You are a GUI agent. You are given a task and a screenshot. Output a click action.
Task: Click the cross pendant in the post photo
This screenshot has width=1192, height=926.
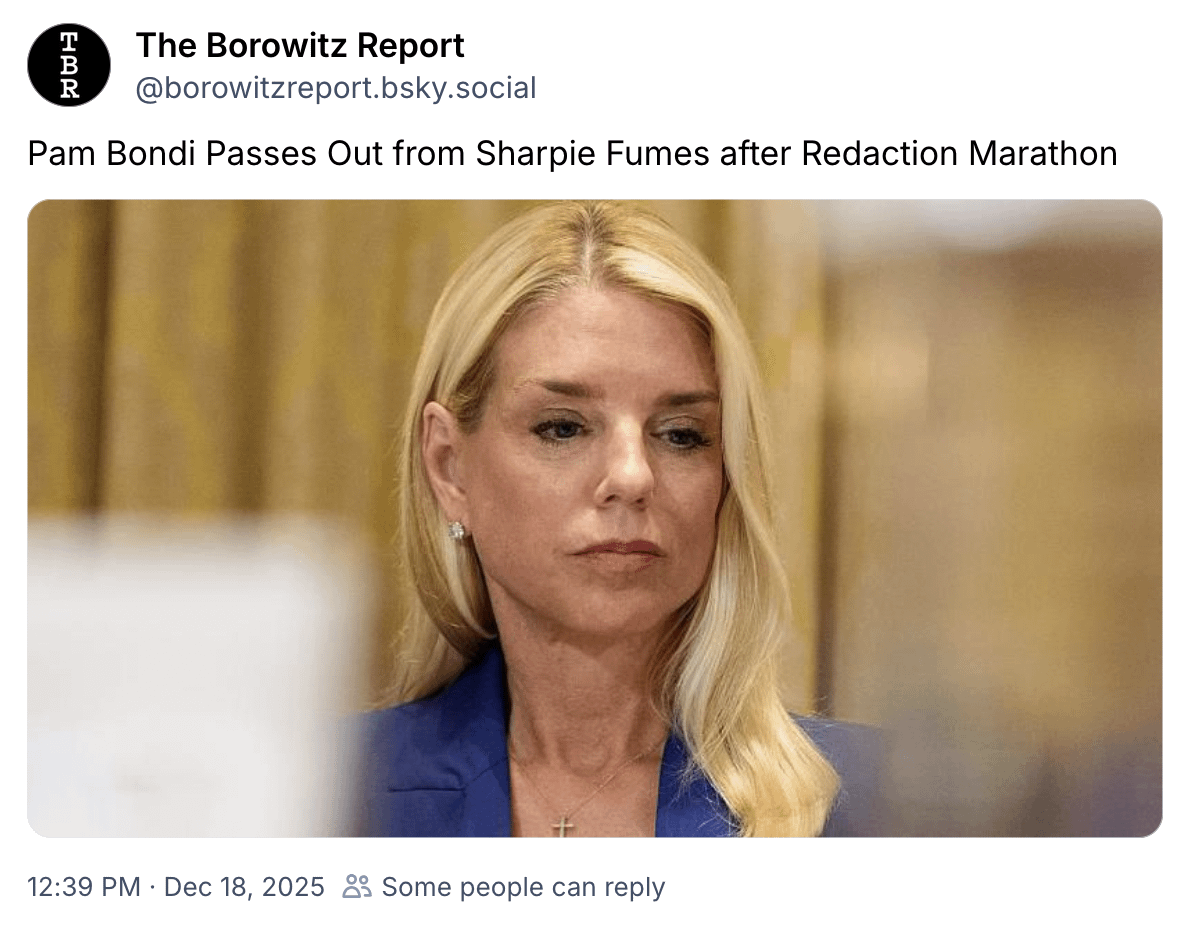tap(563, 826)
